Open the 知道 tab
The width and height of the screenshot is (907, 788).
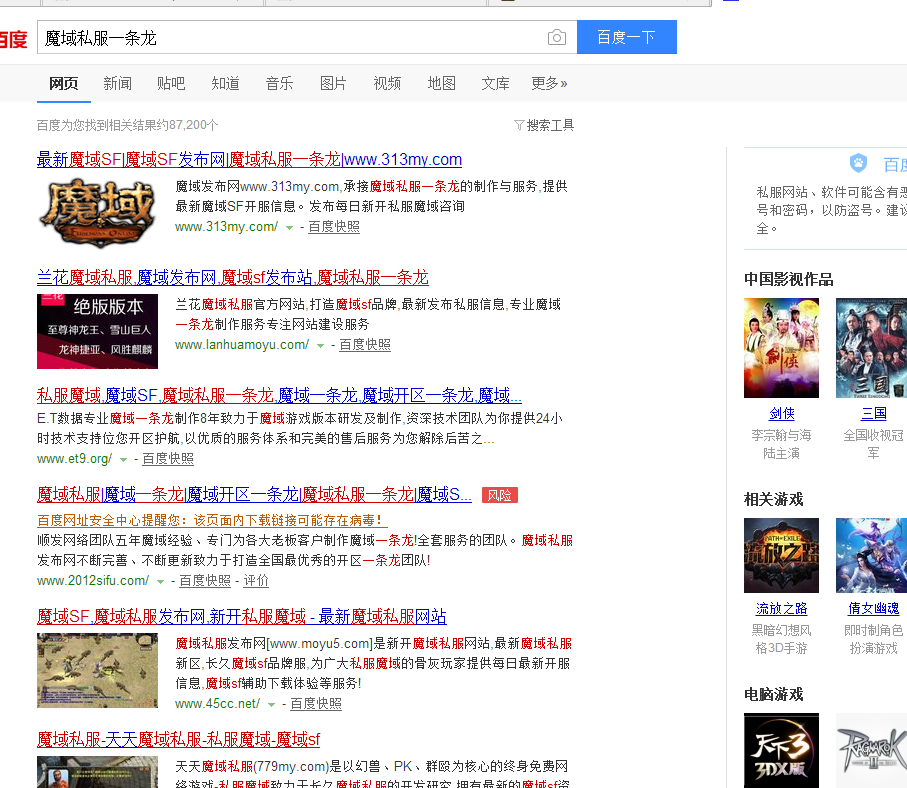[x=226, y=84]
